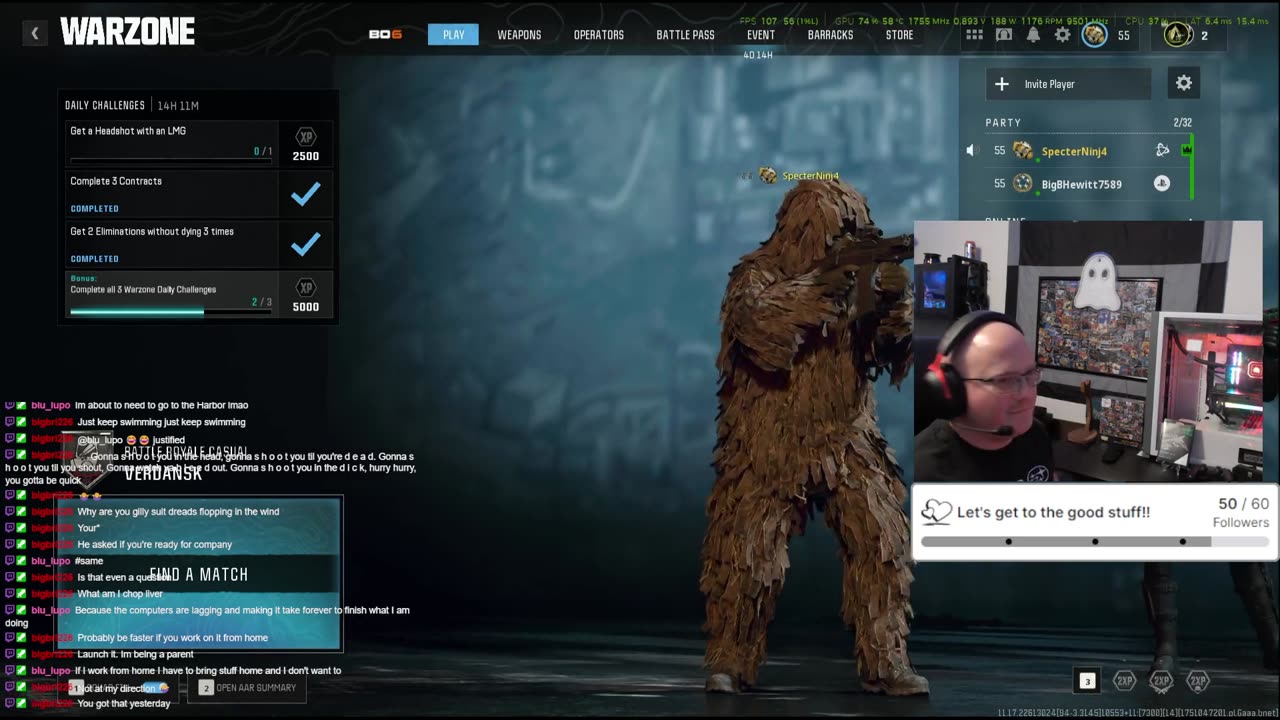Viewport: 1280px width, 720px height.
Task: Click the 50/60 followers goal bar
Action: (x=1095, y=541)
